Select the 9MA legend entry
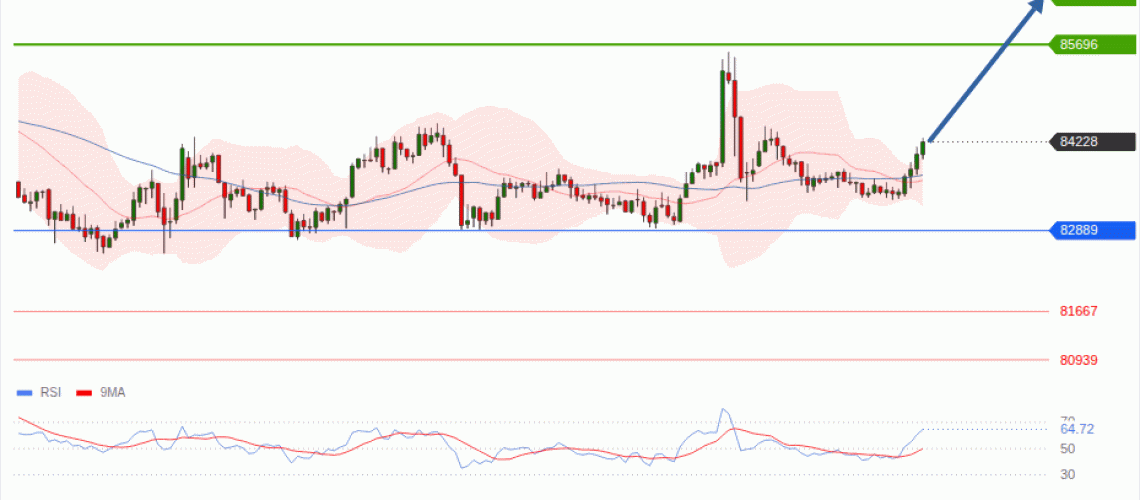Image resolution: width=1140 pixels, height=500 pixels. tap(101, 392)
